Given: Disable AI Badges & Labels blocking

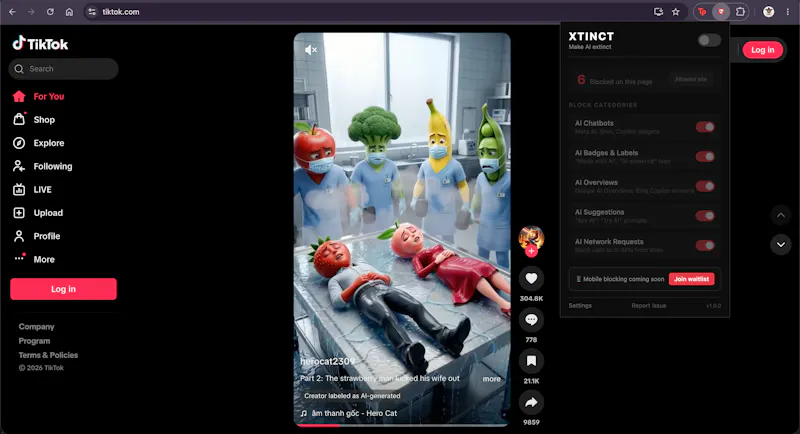Looking at the screenshot, I should [x=705, y=157].
